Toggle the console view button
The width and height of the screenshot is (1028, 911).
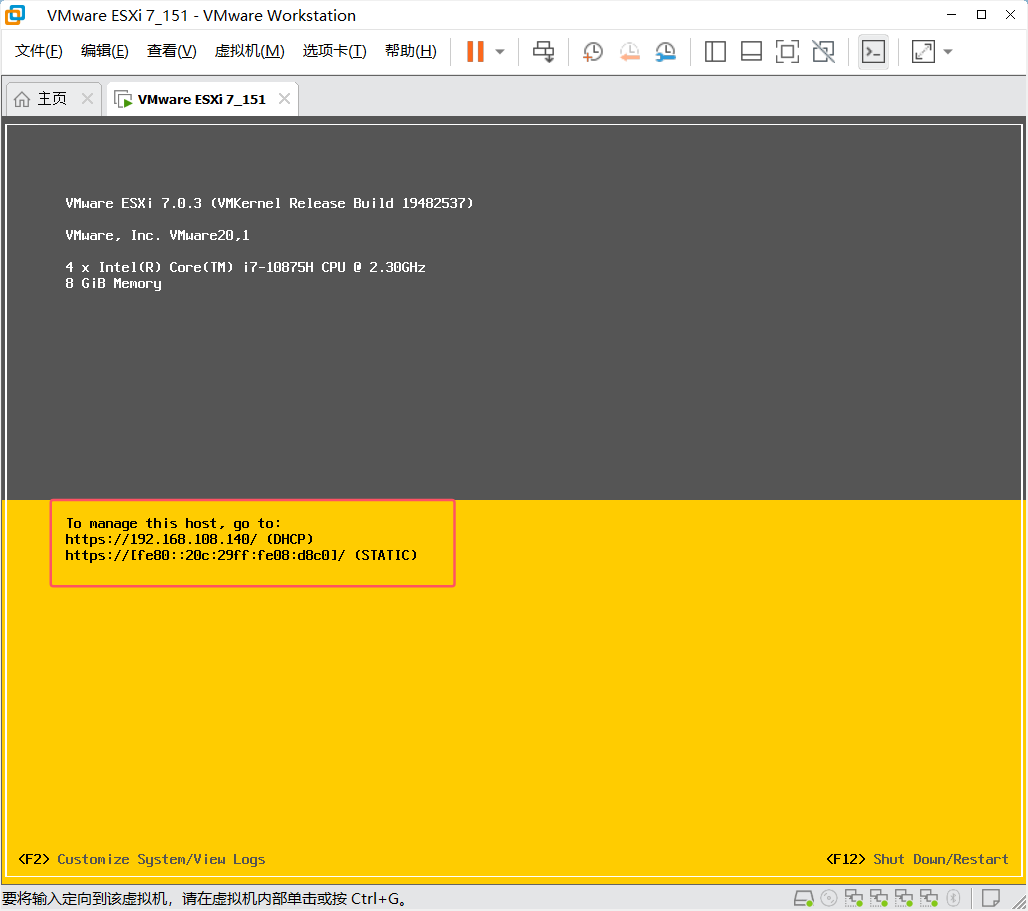pos(873,51)
